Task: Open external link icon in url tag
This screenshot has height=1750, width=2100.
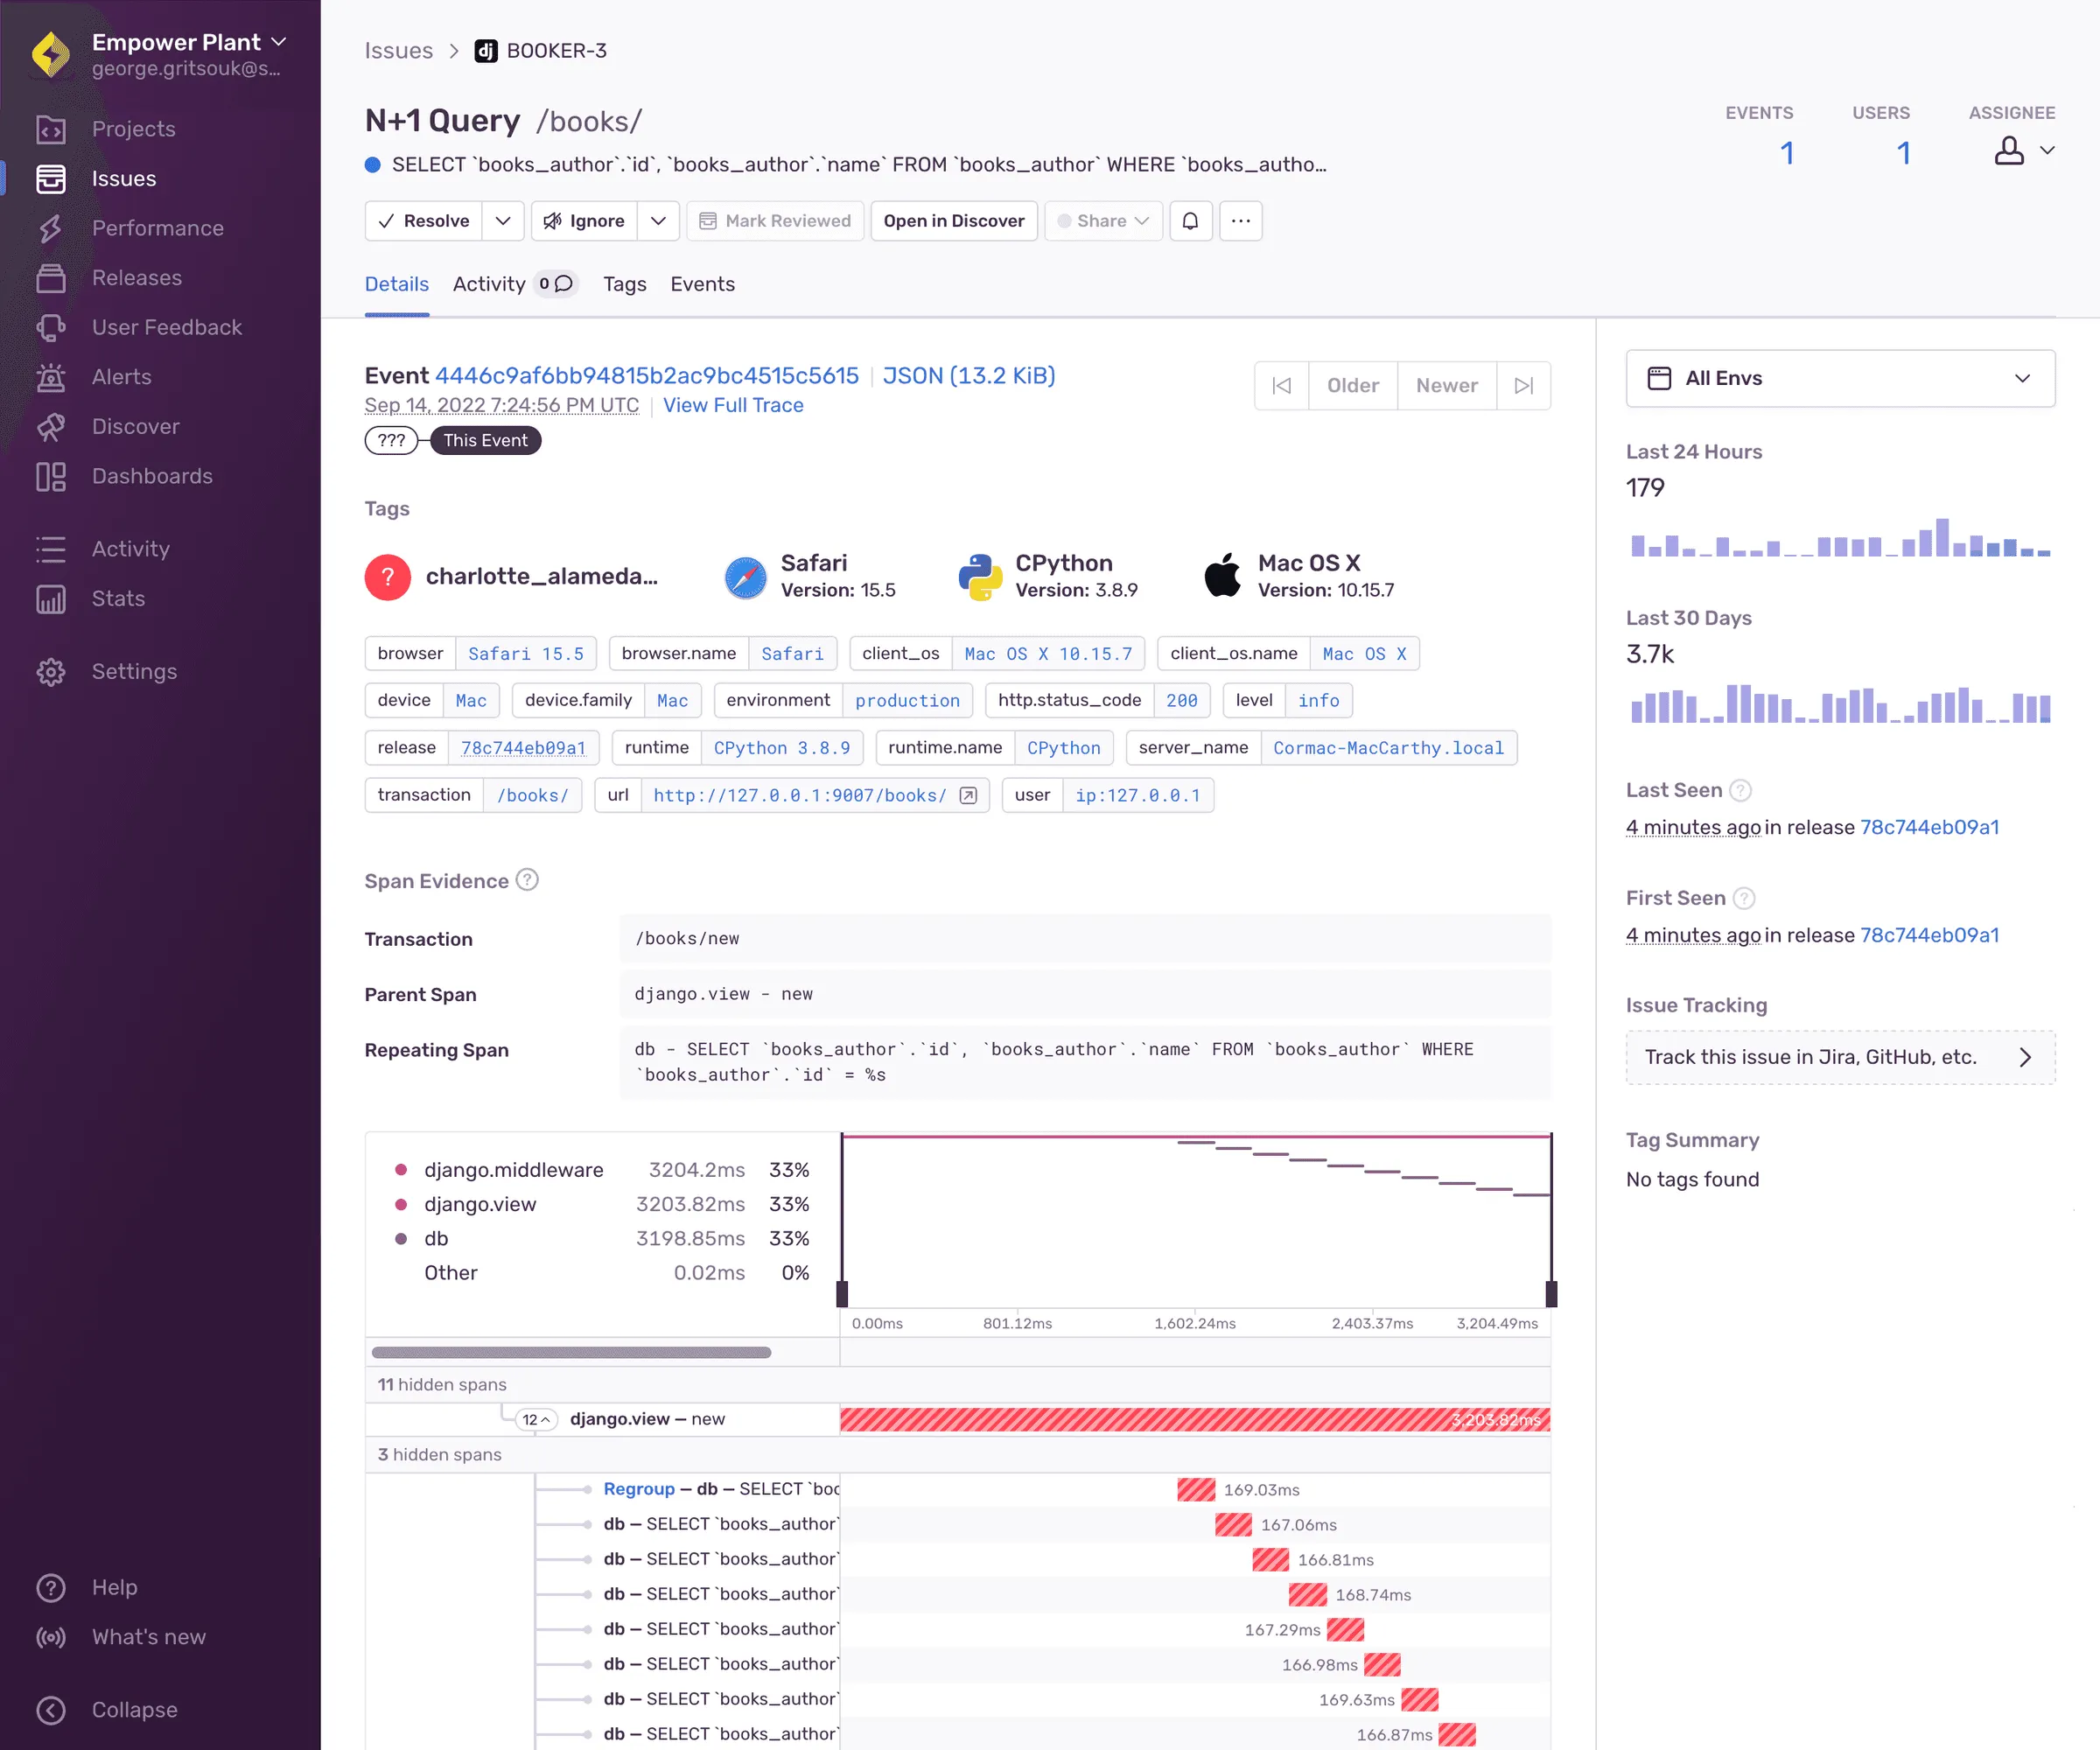Action: point(968,795)
